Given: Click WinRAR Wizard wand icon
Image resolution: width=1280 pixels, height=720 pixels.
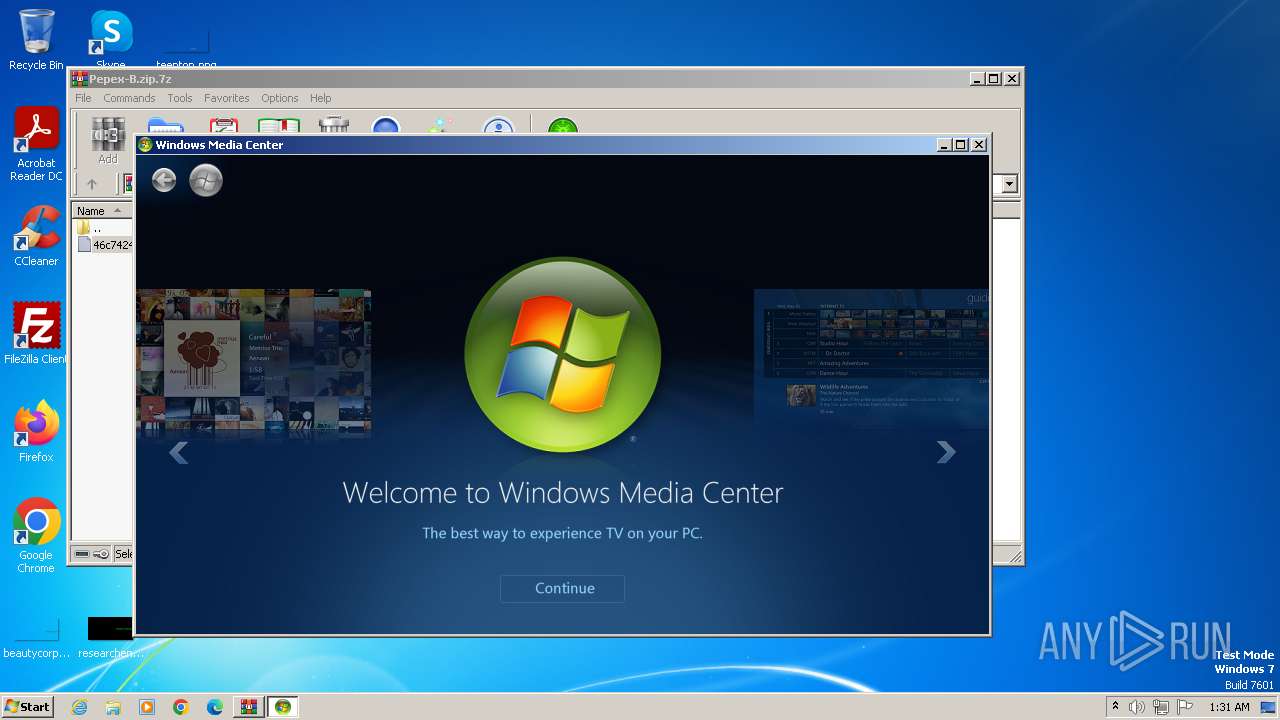Looking at the screenshot, I should (x=440, y=126).
